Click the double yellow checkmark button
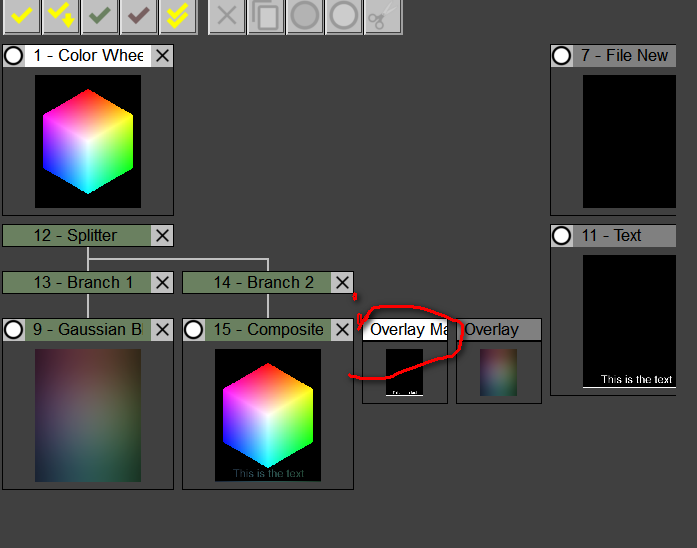The image size is (697, 548). [x=178, y=16]
